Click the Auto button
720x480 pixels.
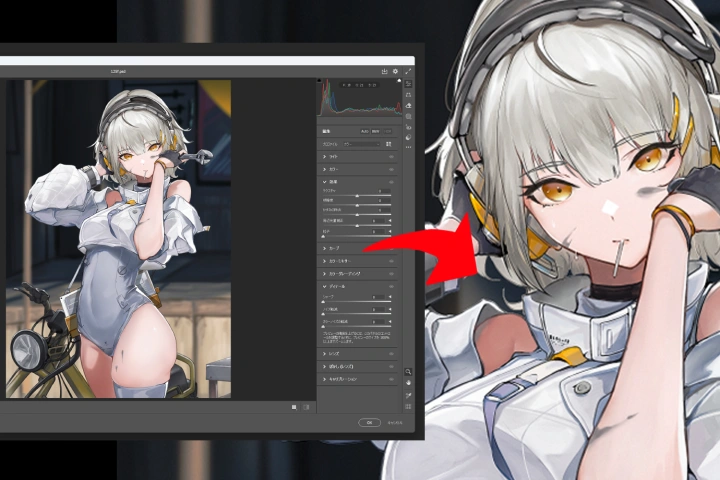(365, 131)
